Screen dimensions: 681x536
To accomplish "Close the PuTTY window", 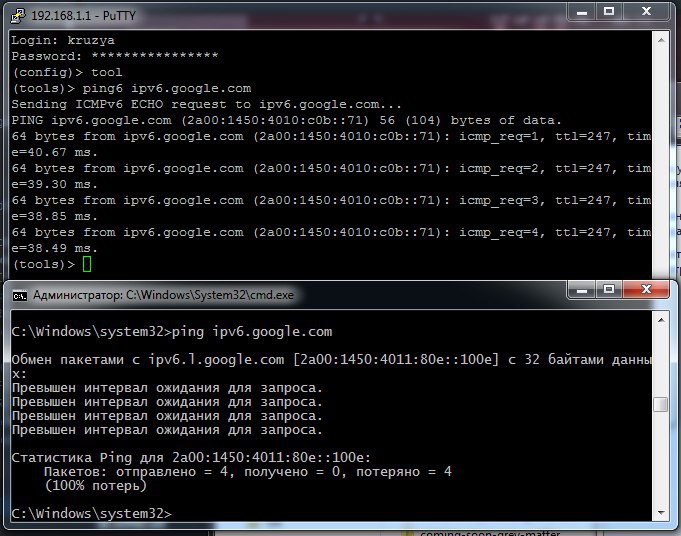I will pyautogui.click(x=646, y=11).
